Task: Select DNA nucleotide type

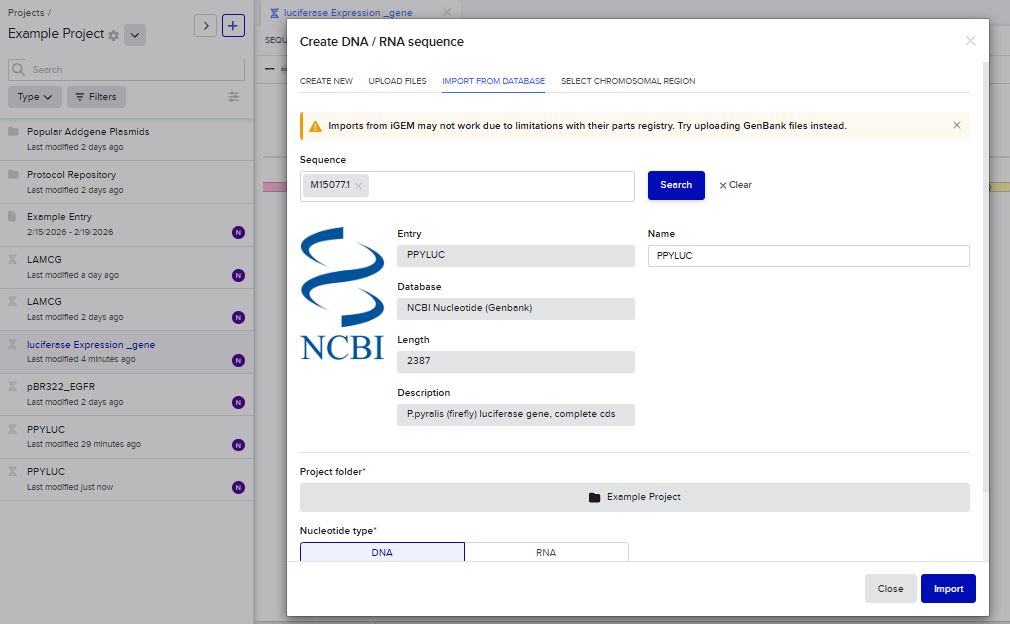Action: coord(382,552)
